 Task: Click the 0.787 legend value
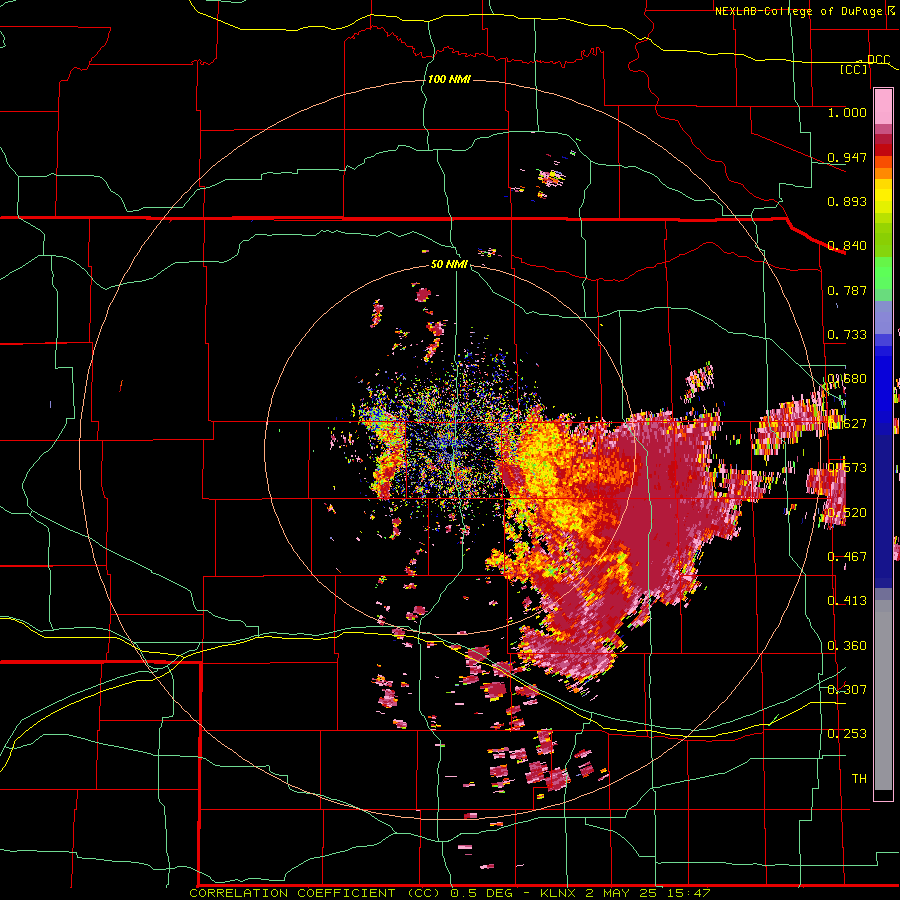pyautogui.click(x=847, y=290)
